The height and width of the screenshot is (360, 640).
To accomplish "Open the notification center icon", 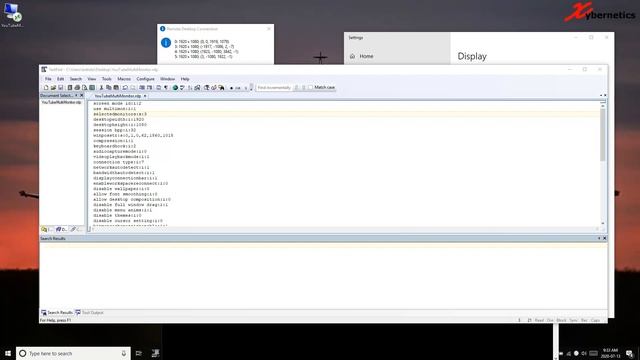I will coord(630,353).
